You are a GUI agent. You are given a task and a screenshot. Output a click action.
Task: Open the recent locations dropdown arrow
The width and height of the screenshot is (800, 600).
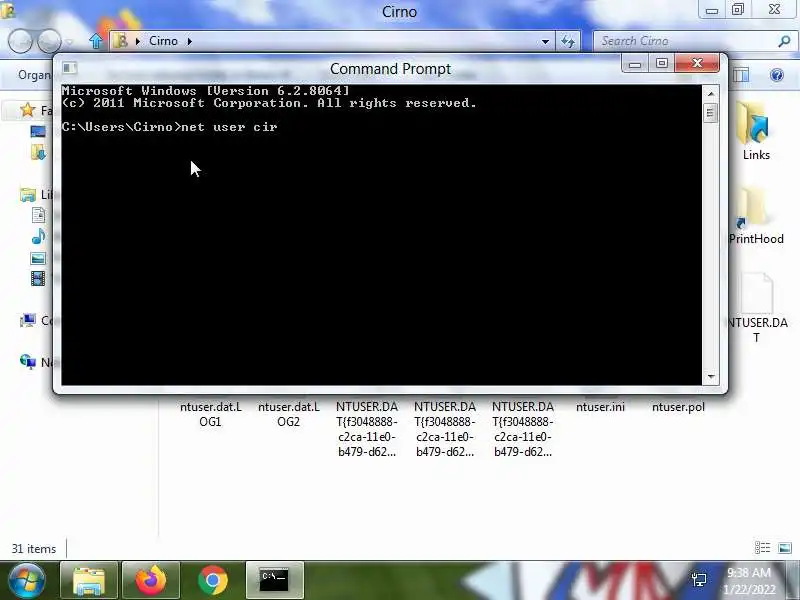(x=69, y=42)
